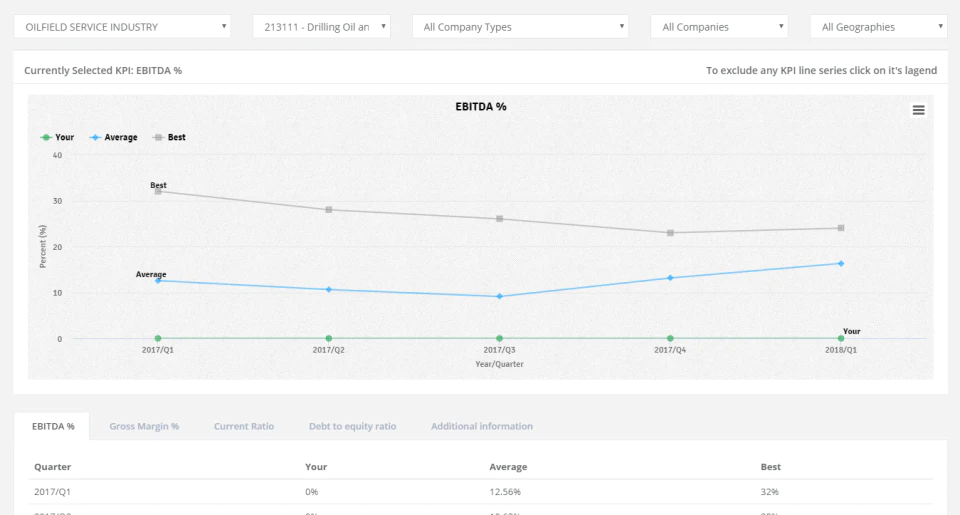The height and width of the screenshot is (515, 960).
Task: Click the Your data point at 2018/Q1
Action: (841, 339)
